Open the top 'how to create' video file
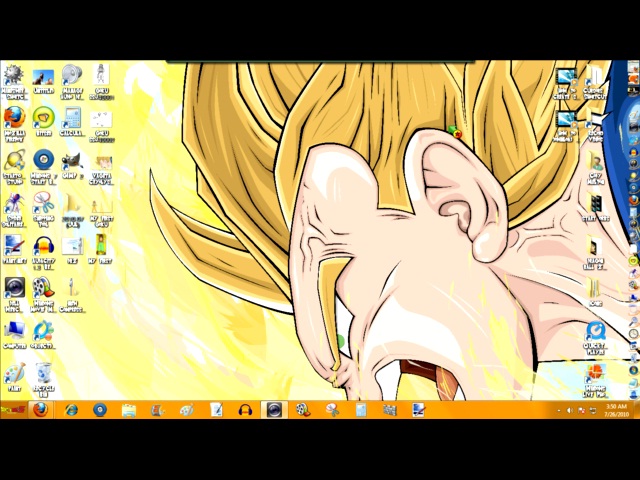The image size is (640, 480). pos(566,83)
